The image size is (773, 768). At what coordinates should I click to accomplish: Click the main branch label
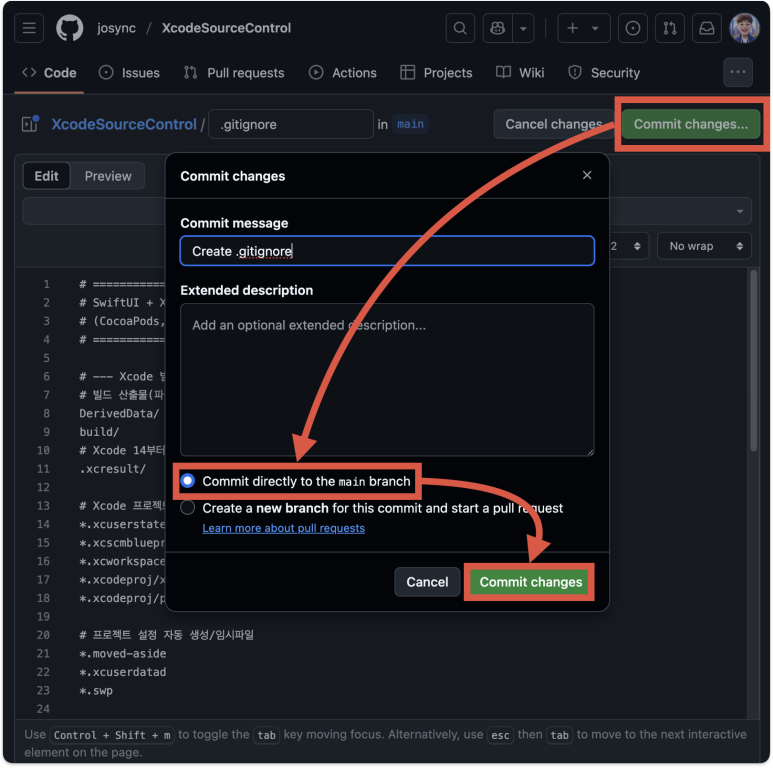click(410, 124)
